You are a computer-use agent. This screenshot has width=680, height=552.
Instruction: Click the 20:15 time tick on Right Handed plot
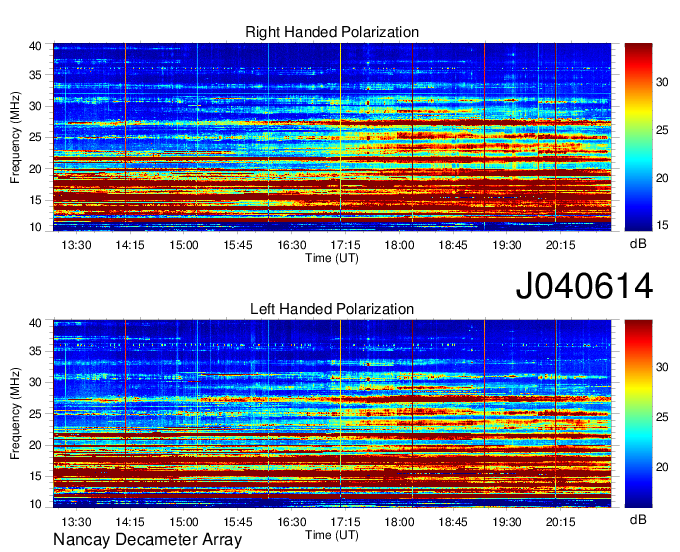(x=560, y=245)
